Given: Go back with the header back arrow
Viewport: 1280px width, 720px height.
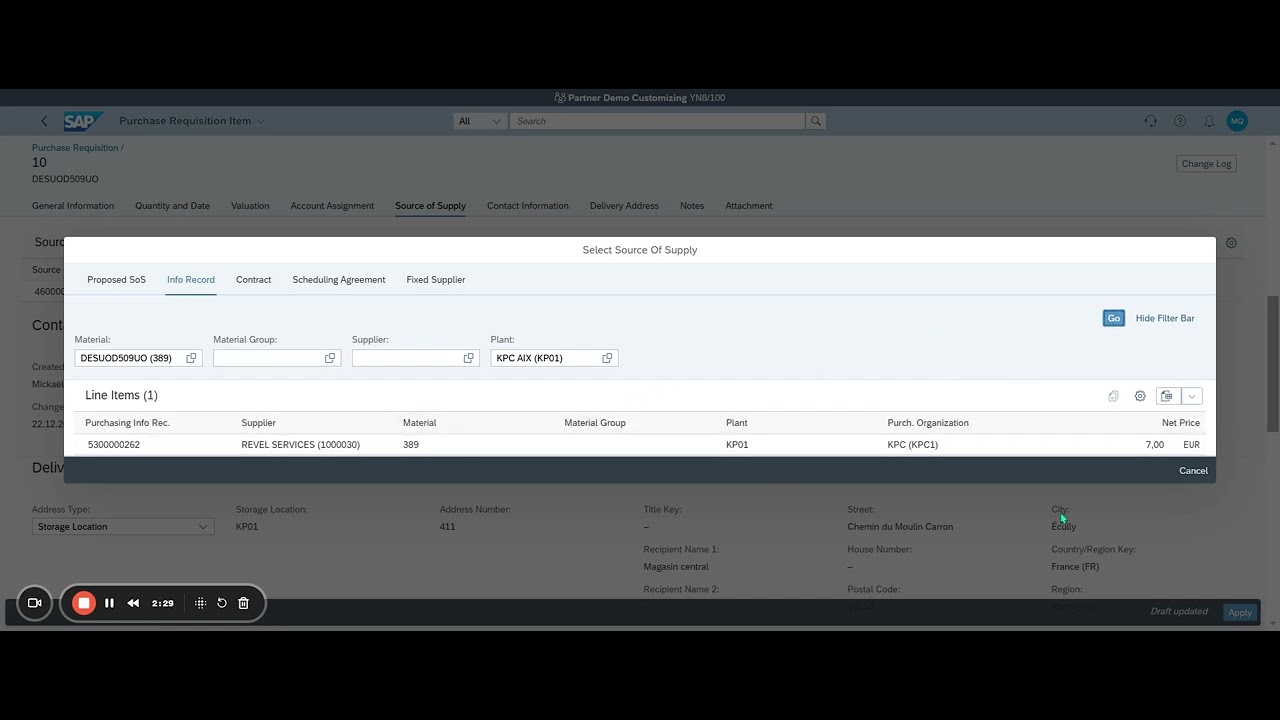Looking at the screenshot, I should (44, 121).
